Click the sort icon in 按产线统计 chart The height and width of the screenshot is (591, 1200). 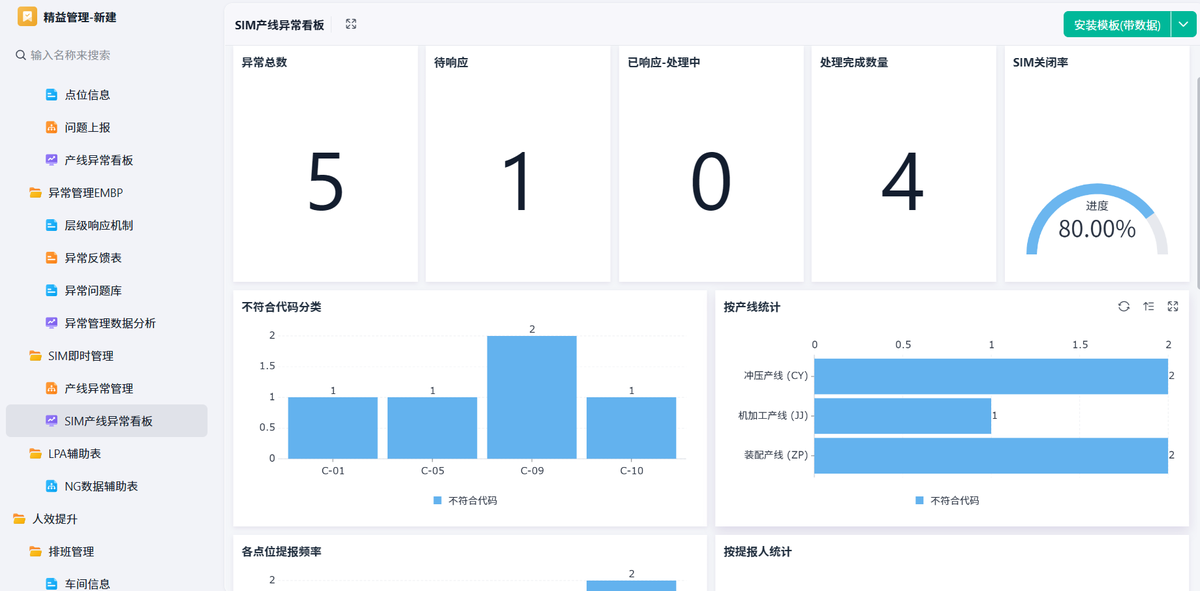1149,307
